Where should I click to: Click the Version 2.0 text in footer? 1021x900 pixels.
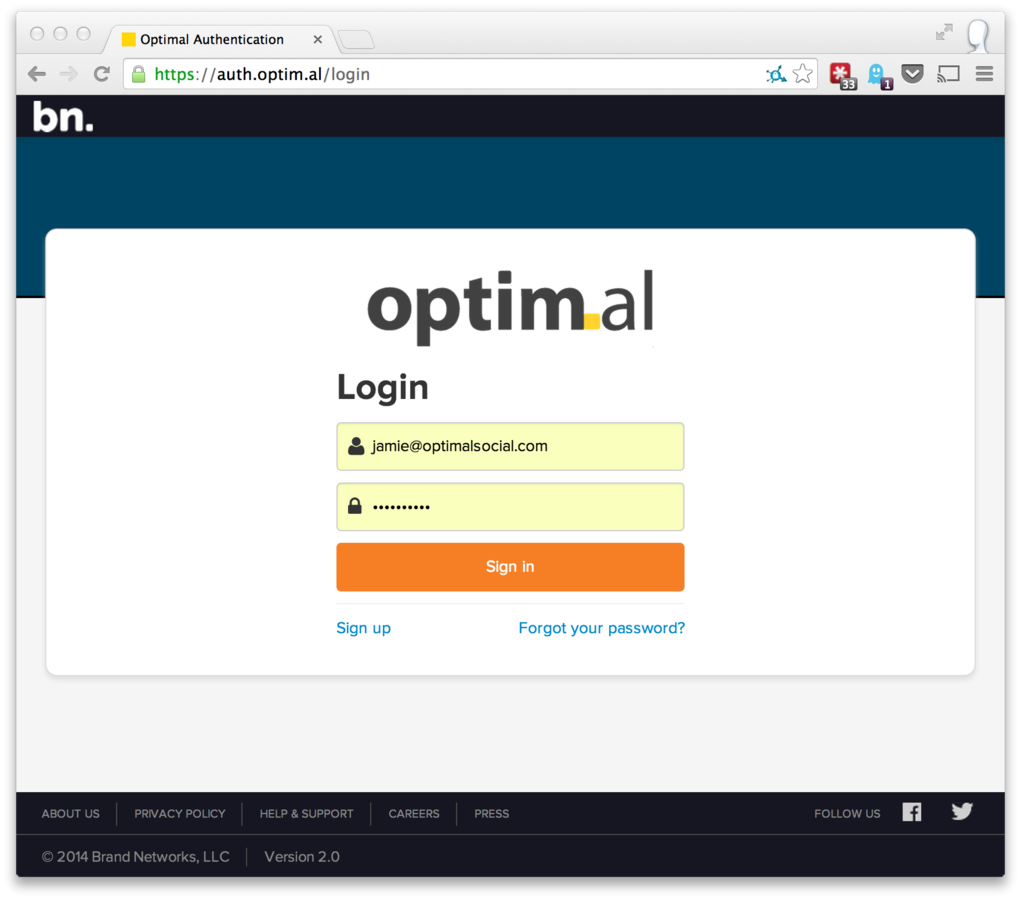click(x=302, y=857)
